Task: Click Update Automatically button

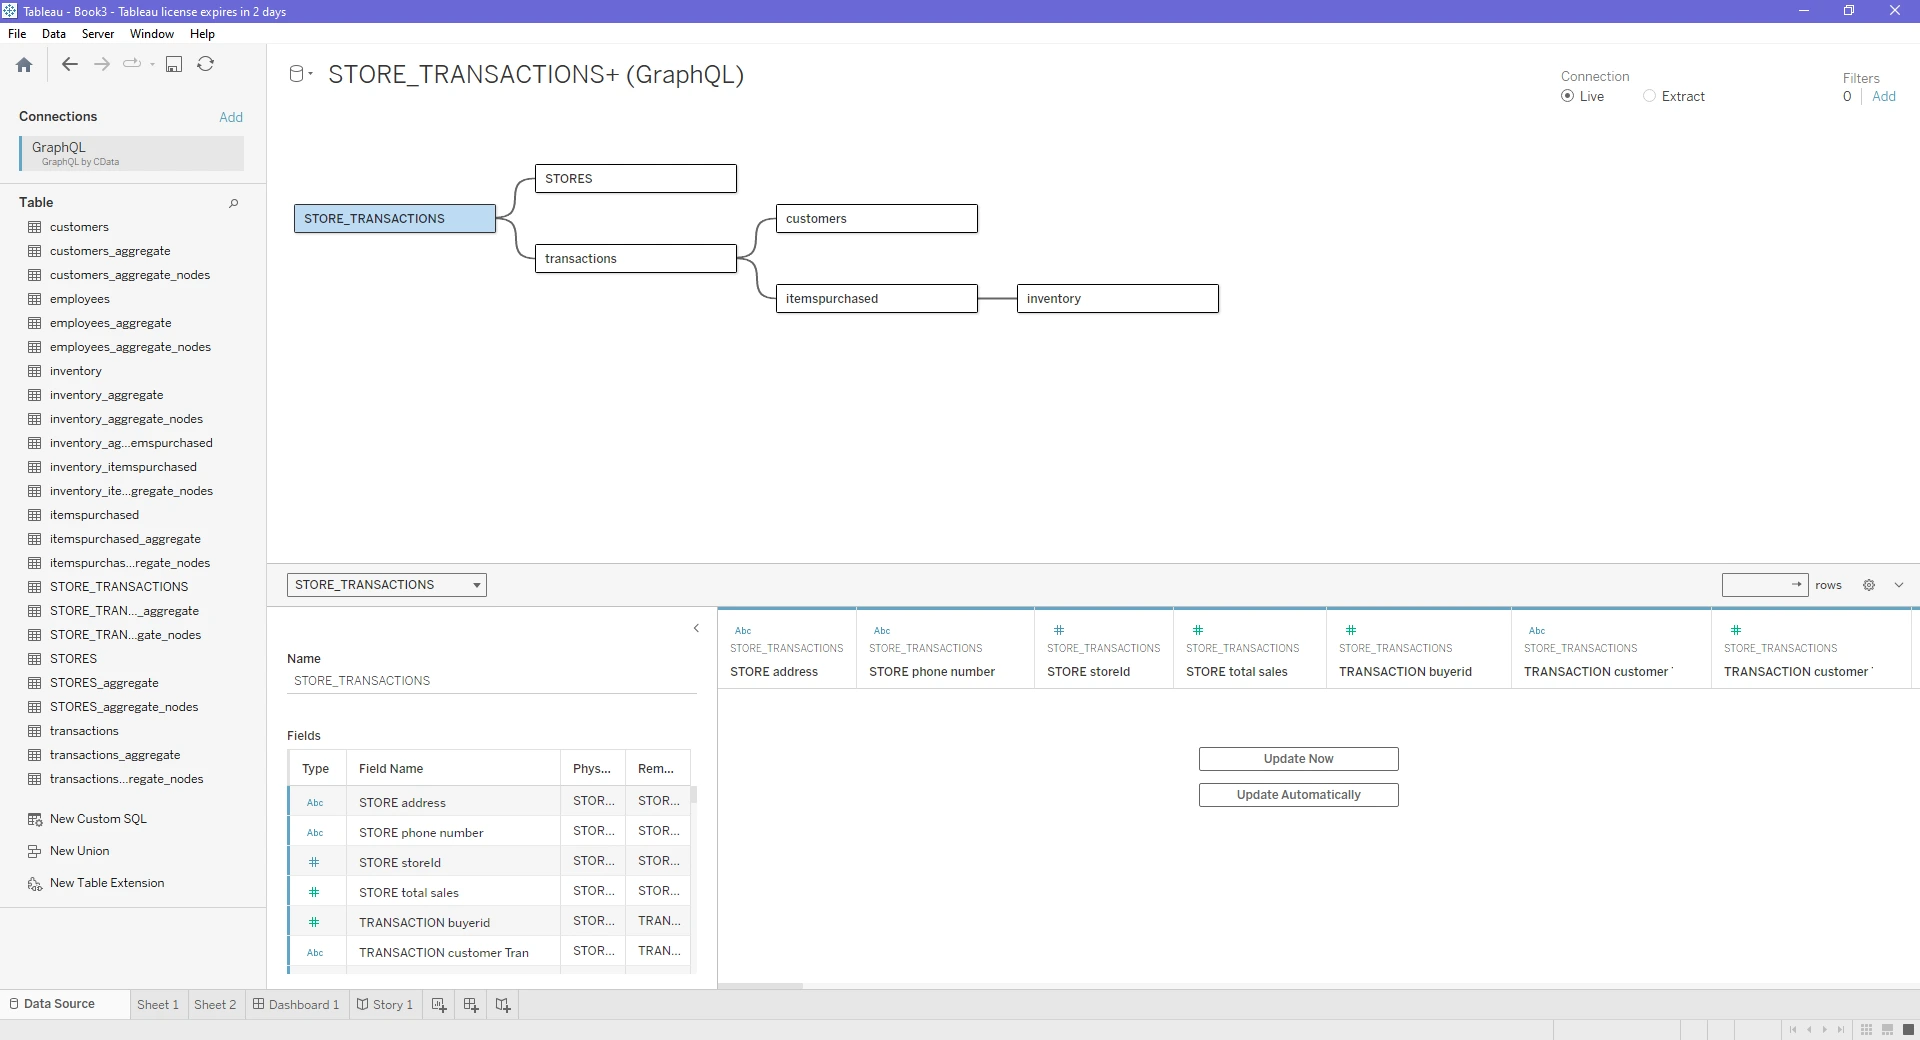Action: pos(1299,795)
